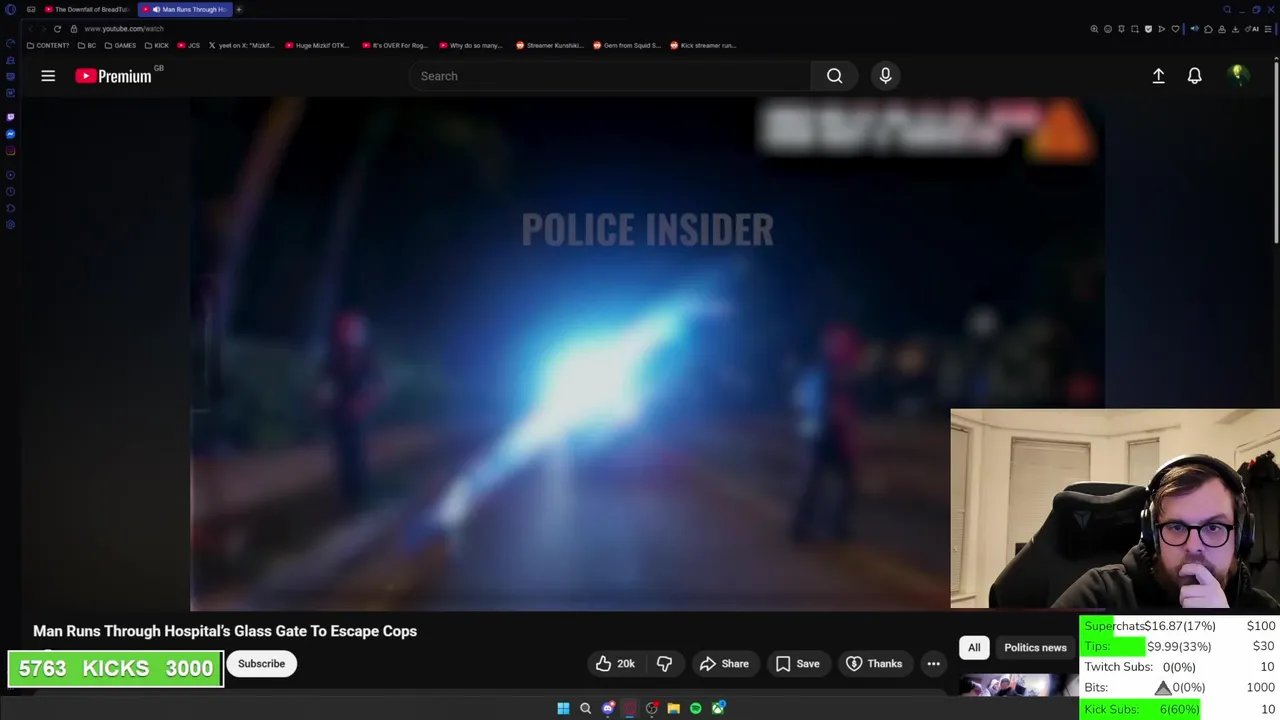Open the more actions ellipsis menu
This screenshot has width=1280, height=720.
click(x=933, y=664)
